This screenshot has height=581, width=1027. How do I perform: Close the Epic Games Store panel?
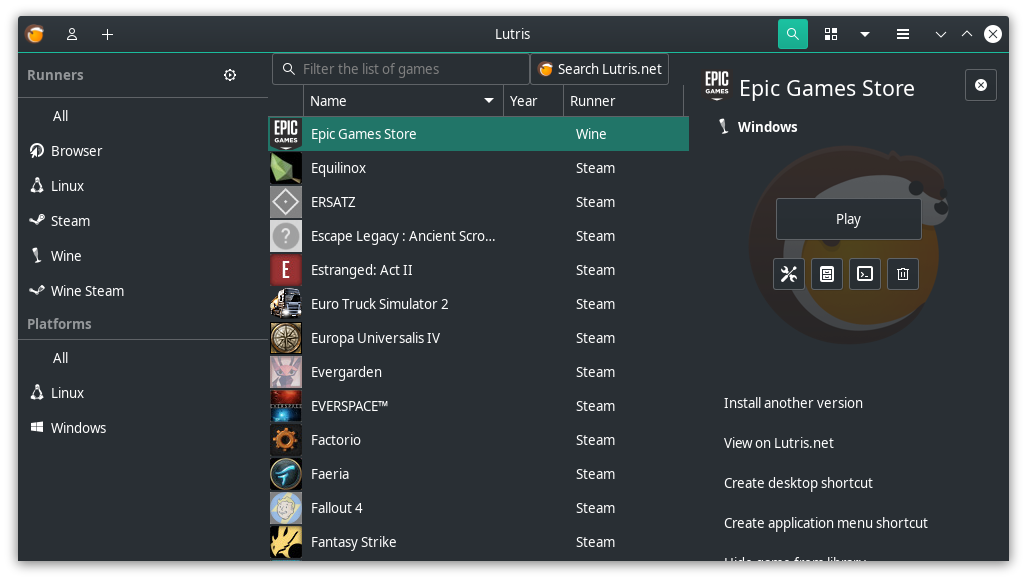(x=980, y=85)
